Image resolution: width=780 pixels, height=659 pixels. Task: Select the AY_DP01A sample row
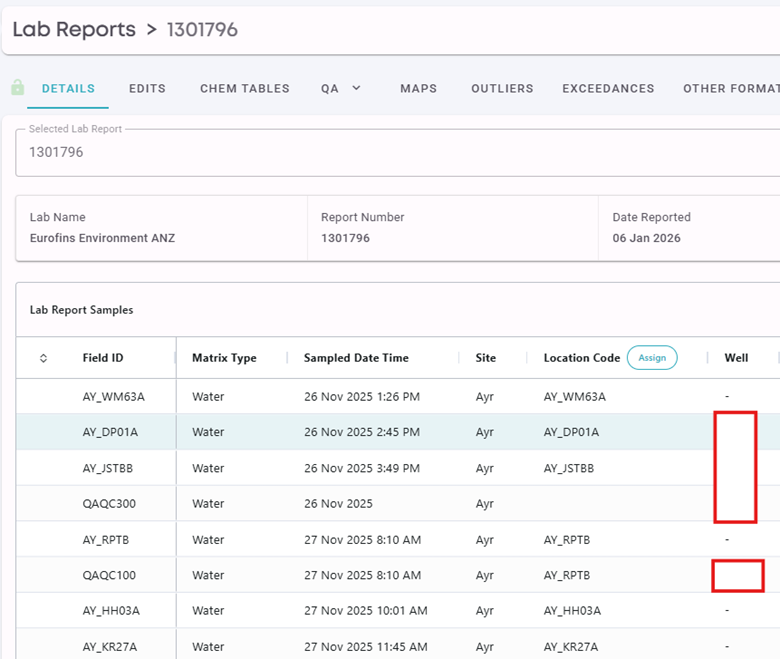click(397, 432)
